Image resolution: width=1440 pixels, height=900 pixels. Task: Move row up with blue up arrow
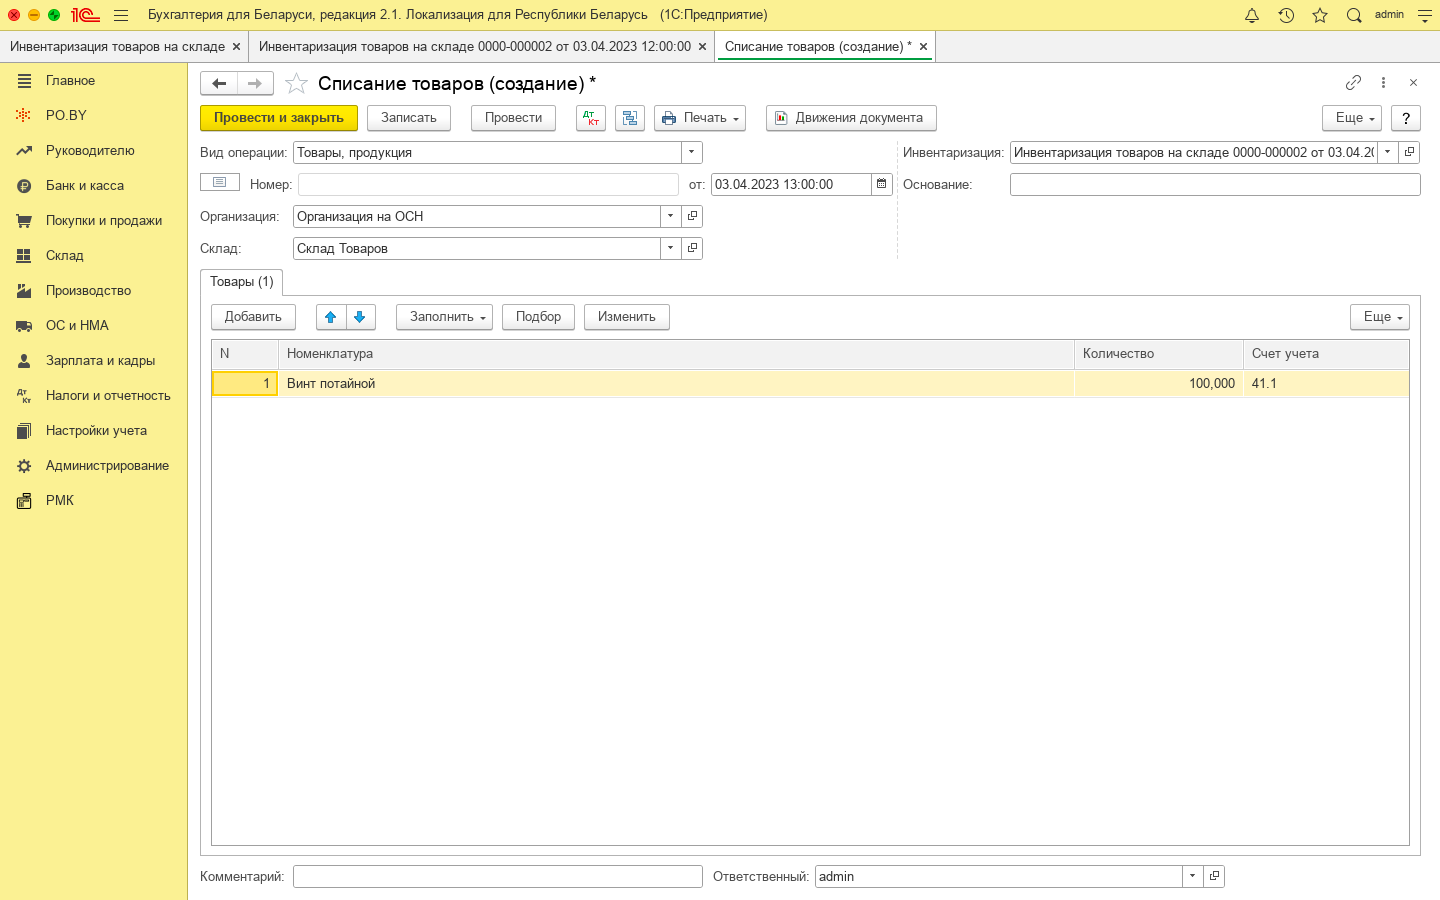[331, 317]
